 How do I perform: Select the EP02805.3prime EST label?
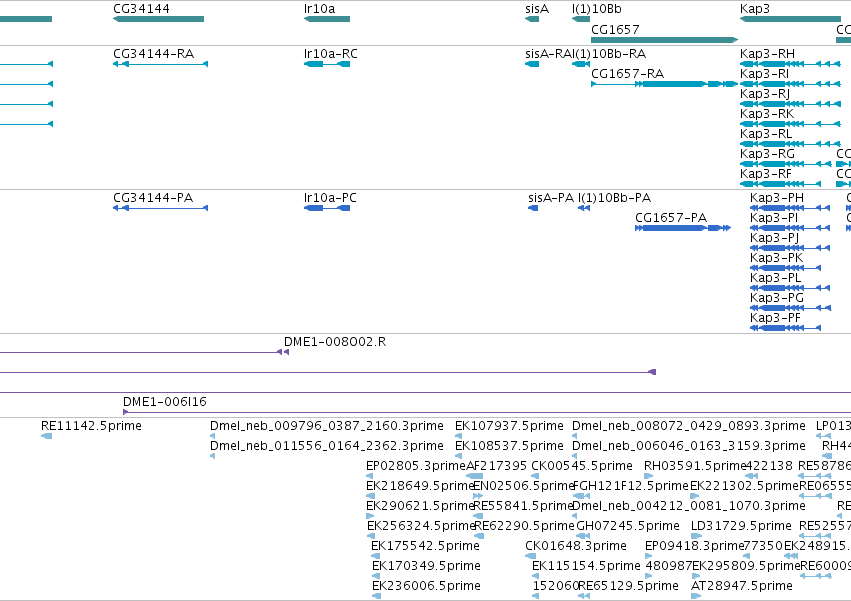(416, 466)
